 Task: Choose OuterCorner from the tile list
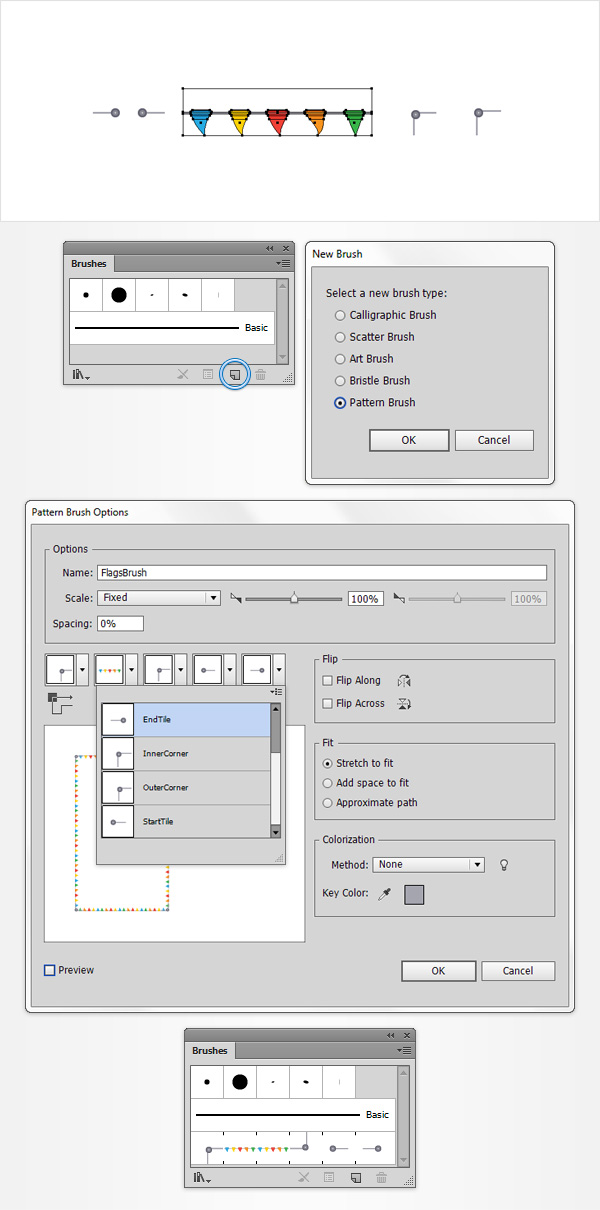[x=186, y=787]
